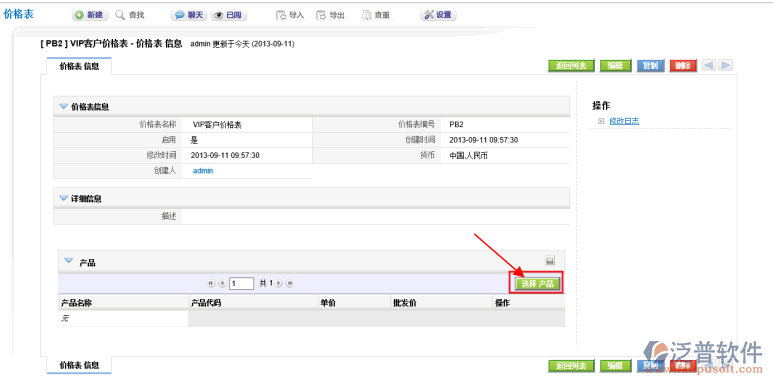
Task: Toggle the 已阅 (Read) eye button
Action: pos(228,15)
